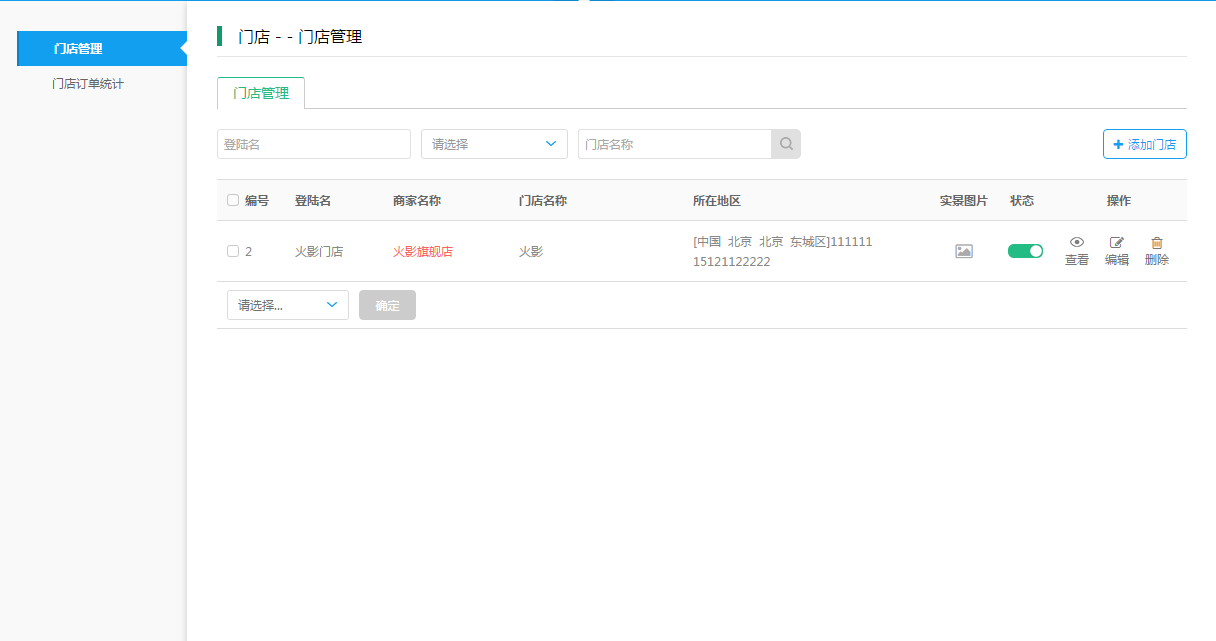Click the 登陆名 column header
This screenshot has height=641, width=1216.
313,200
